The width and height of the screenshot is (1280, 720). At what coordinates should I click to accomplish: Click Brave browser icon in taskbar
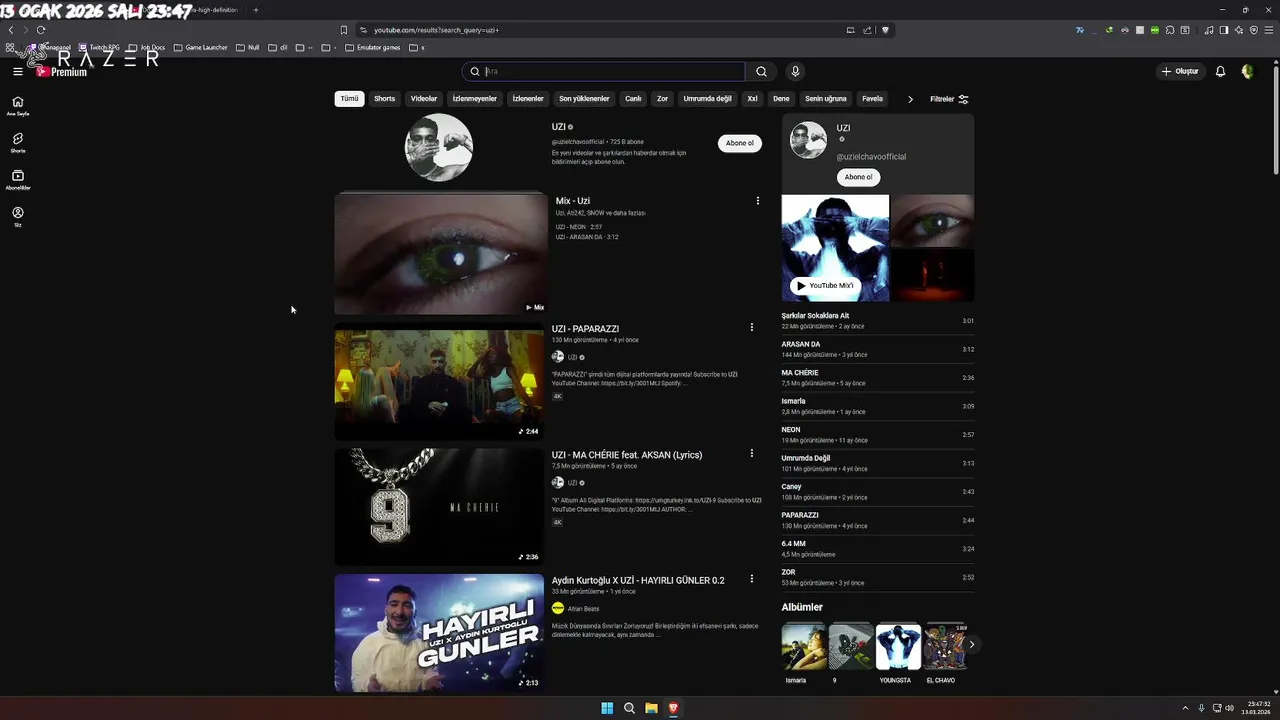pyautogui.click(x=673, y=708)
